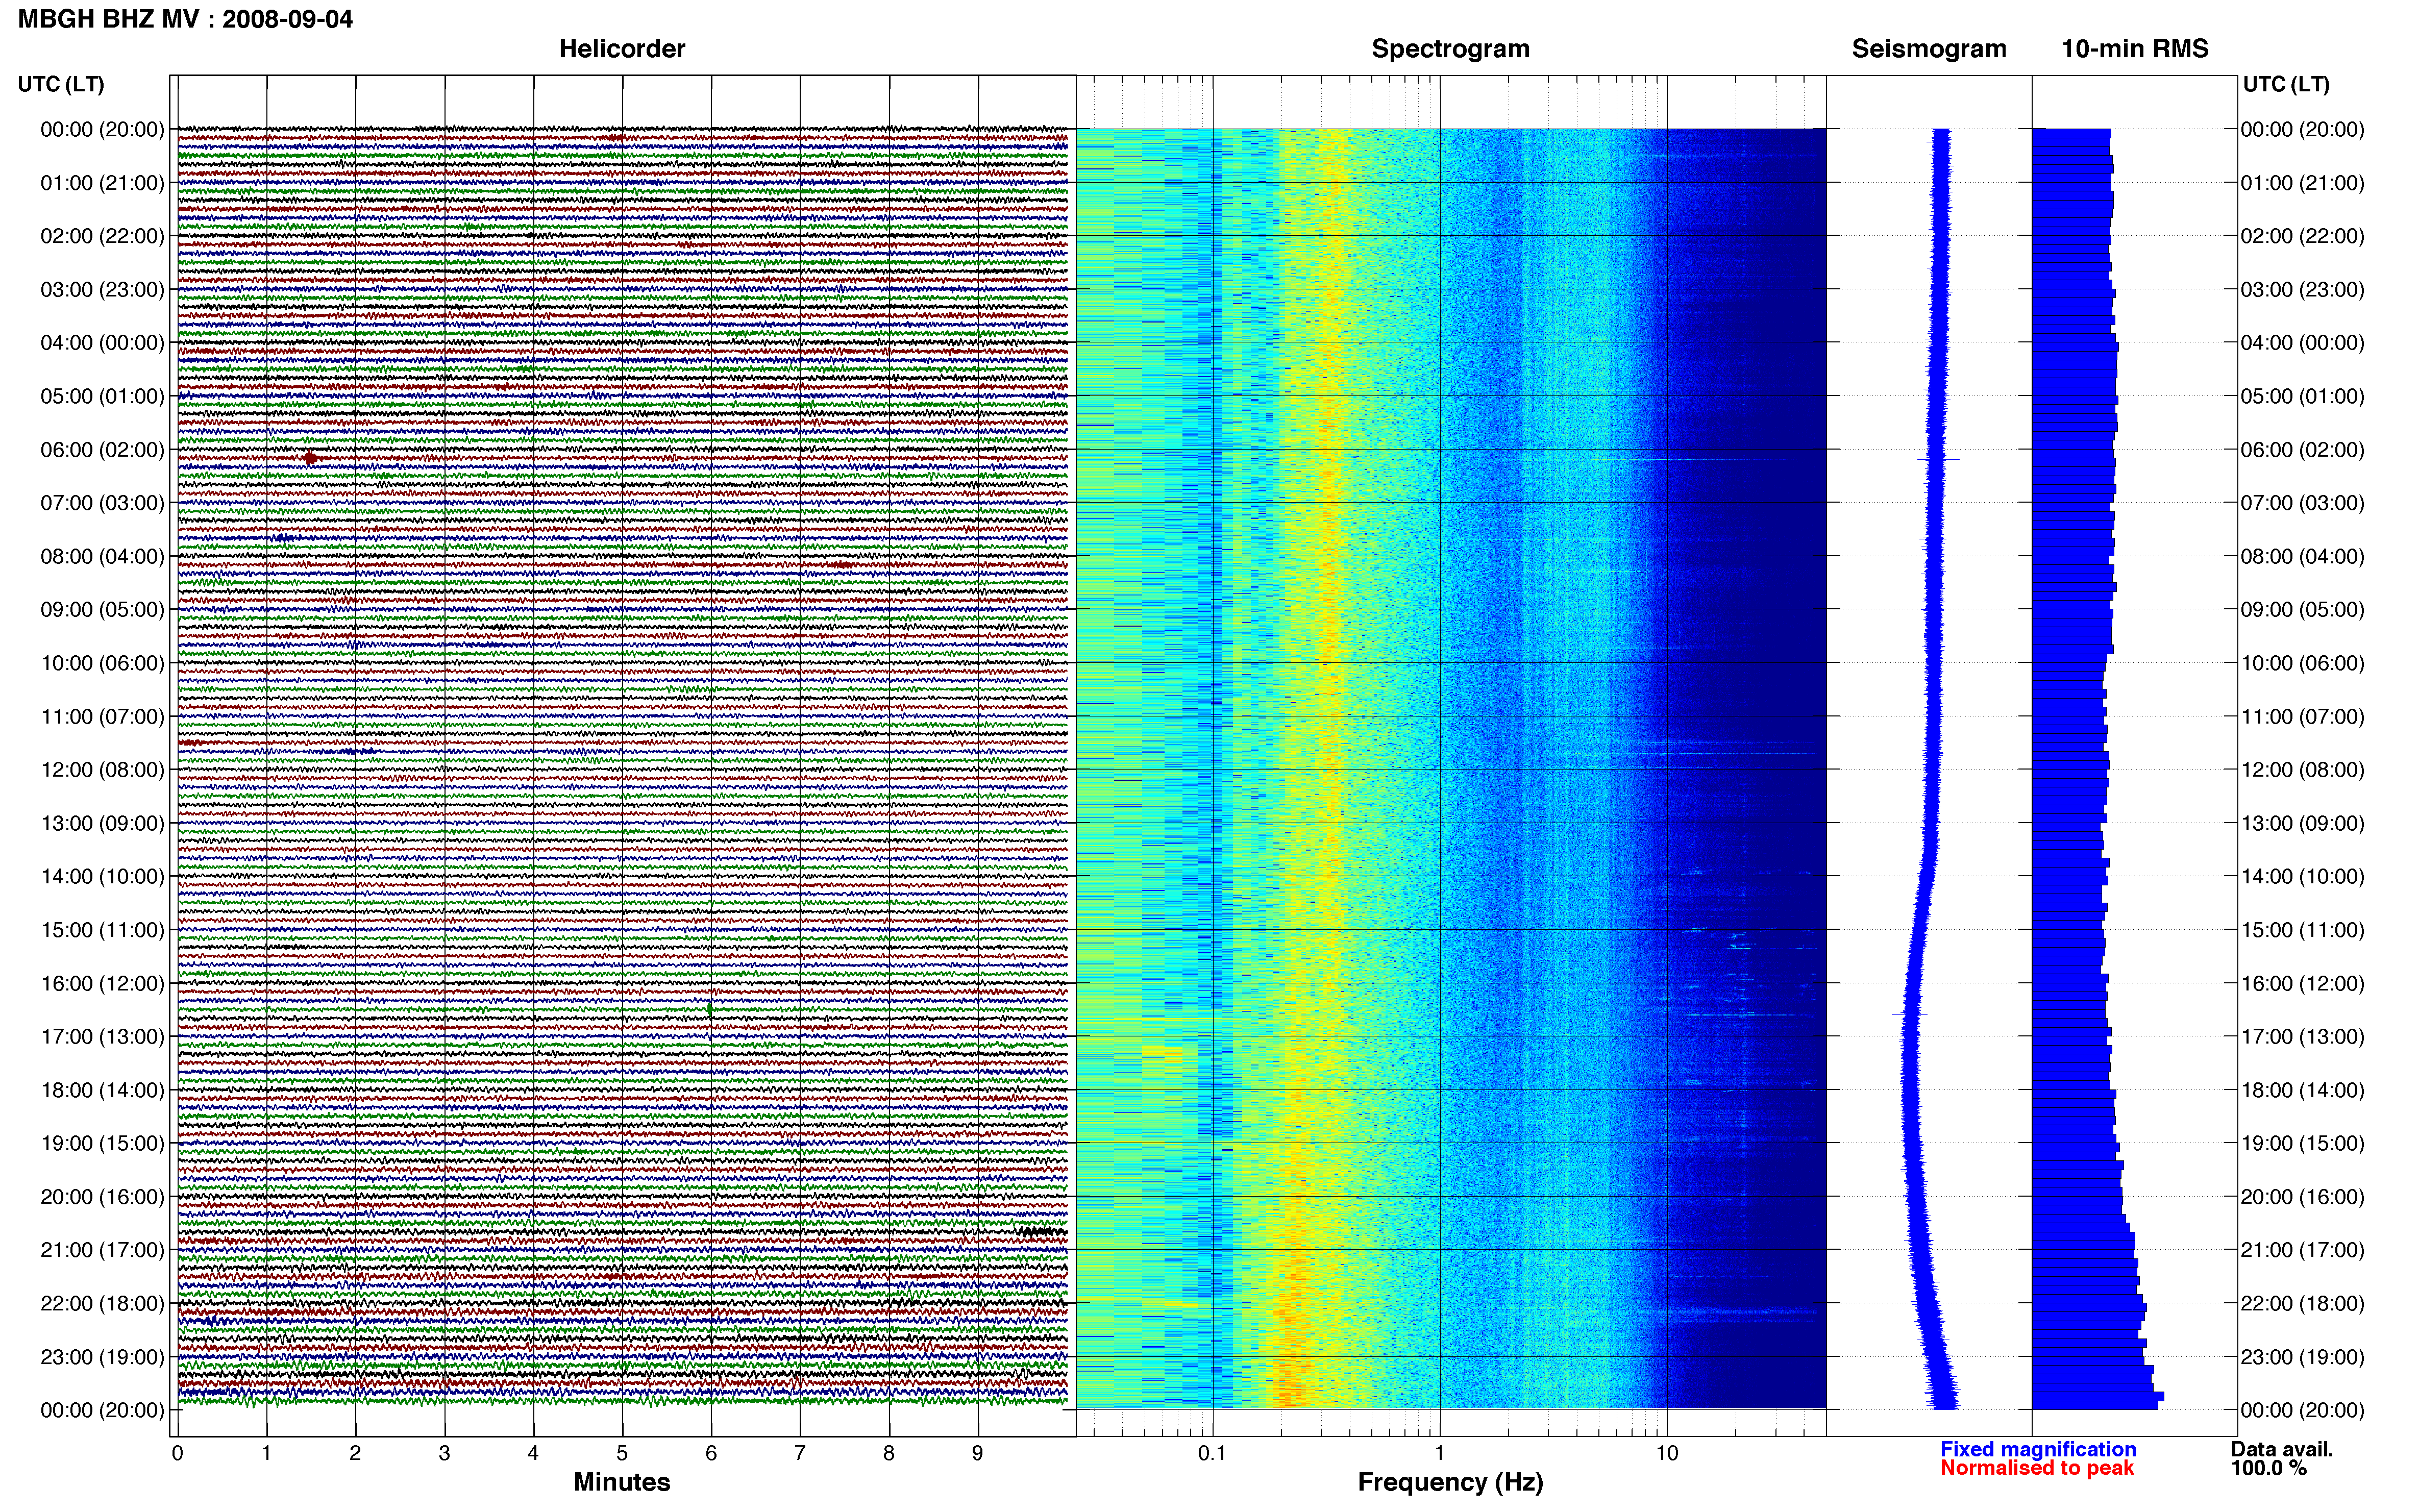Image resolution: width=2419 pixels, height=1512 pixels.
Task: Click the 'Helicorder' panel heading
Action: click(622, 49)
